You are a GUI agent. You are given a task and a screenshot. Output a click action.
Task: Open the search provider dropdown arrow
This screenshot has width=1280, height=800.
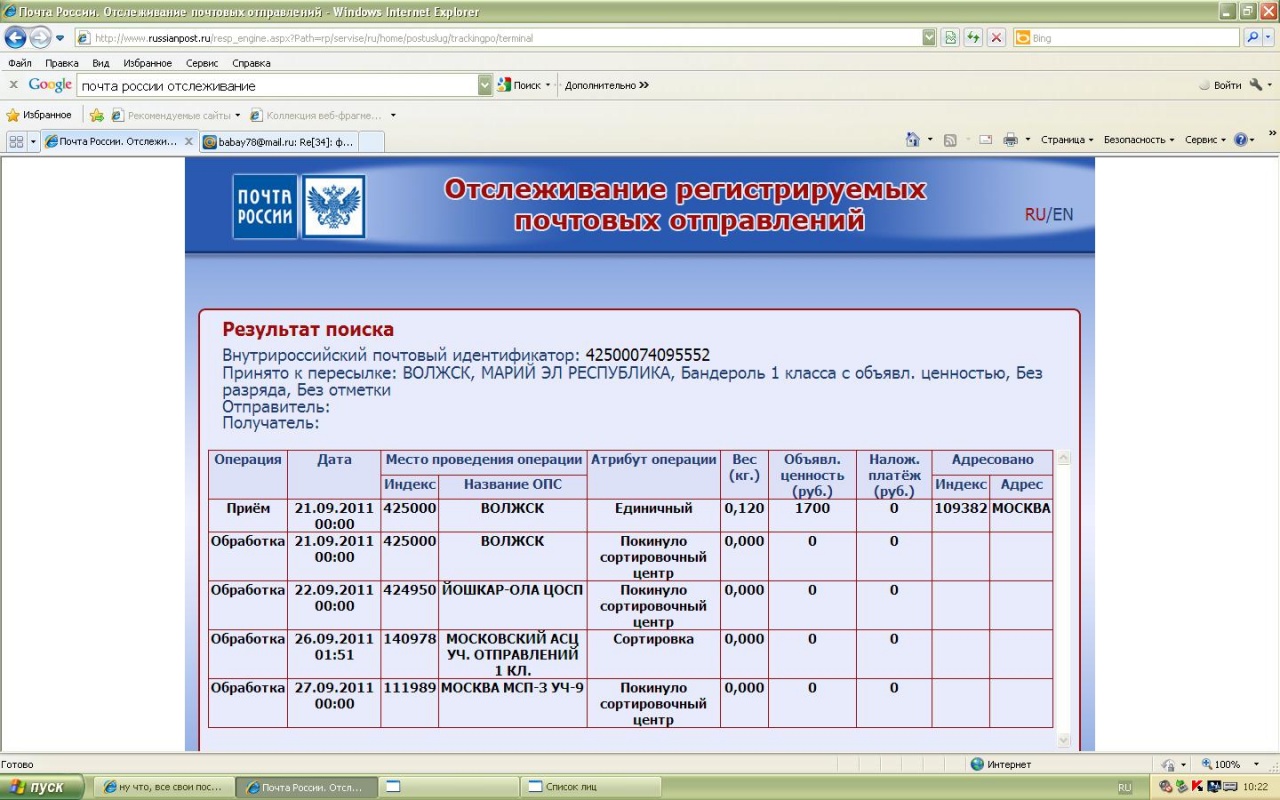pos(1268,38)
